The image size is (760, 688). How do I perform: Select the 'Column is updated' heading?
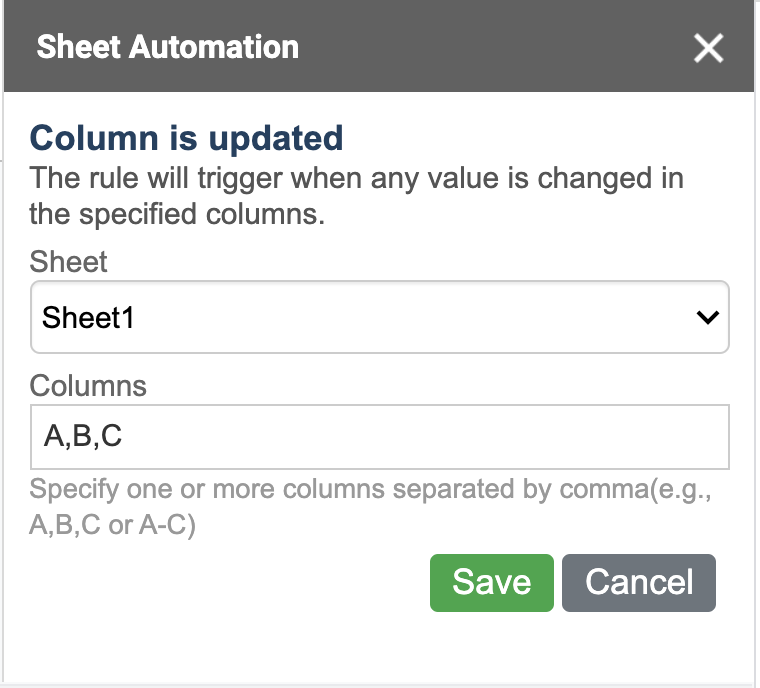(187, 138)
